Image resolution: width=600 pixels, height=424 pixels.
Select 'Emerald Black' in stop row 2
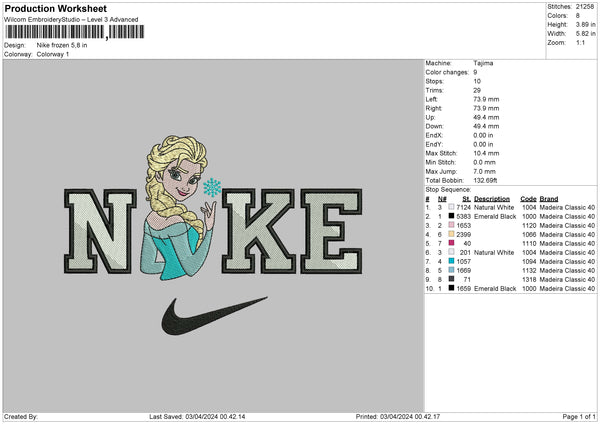click(x=495, y=216)
